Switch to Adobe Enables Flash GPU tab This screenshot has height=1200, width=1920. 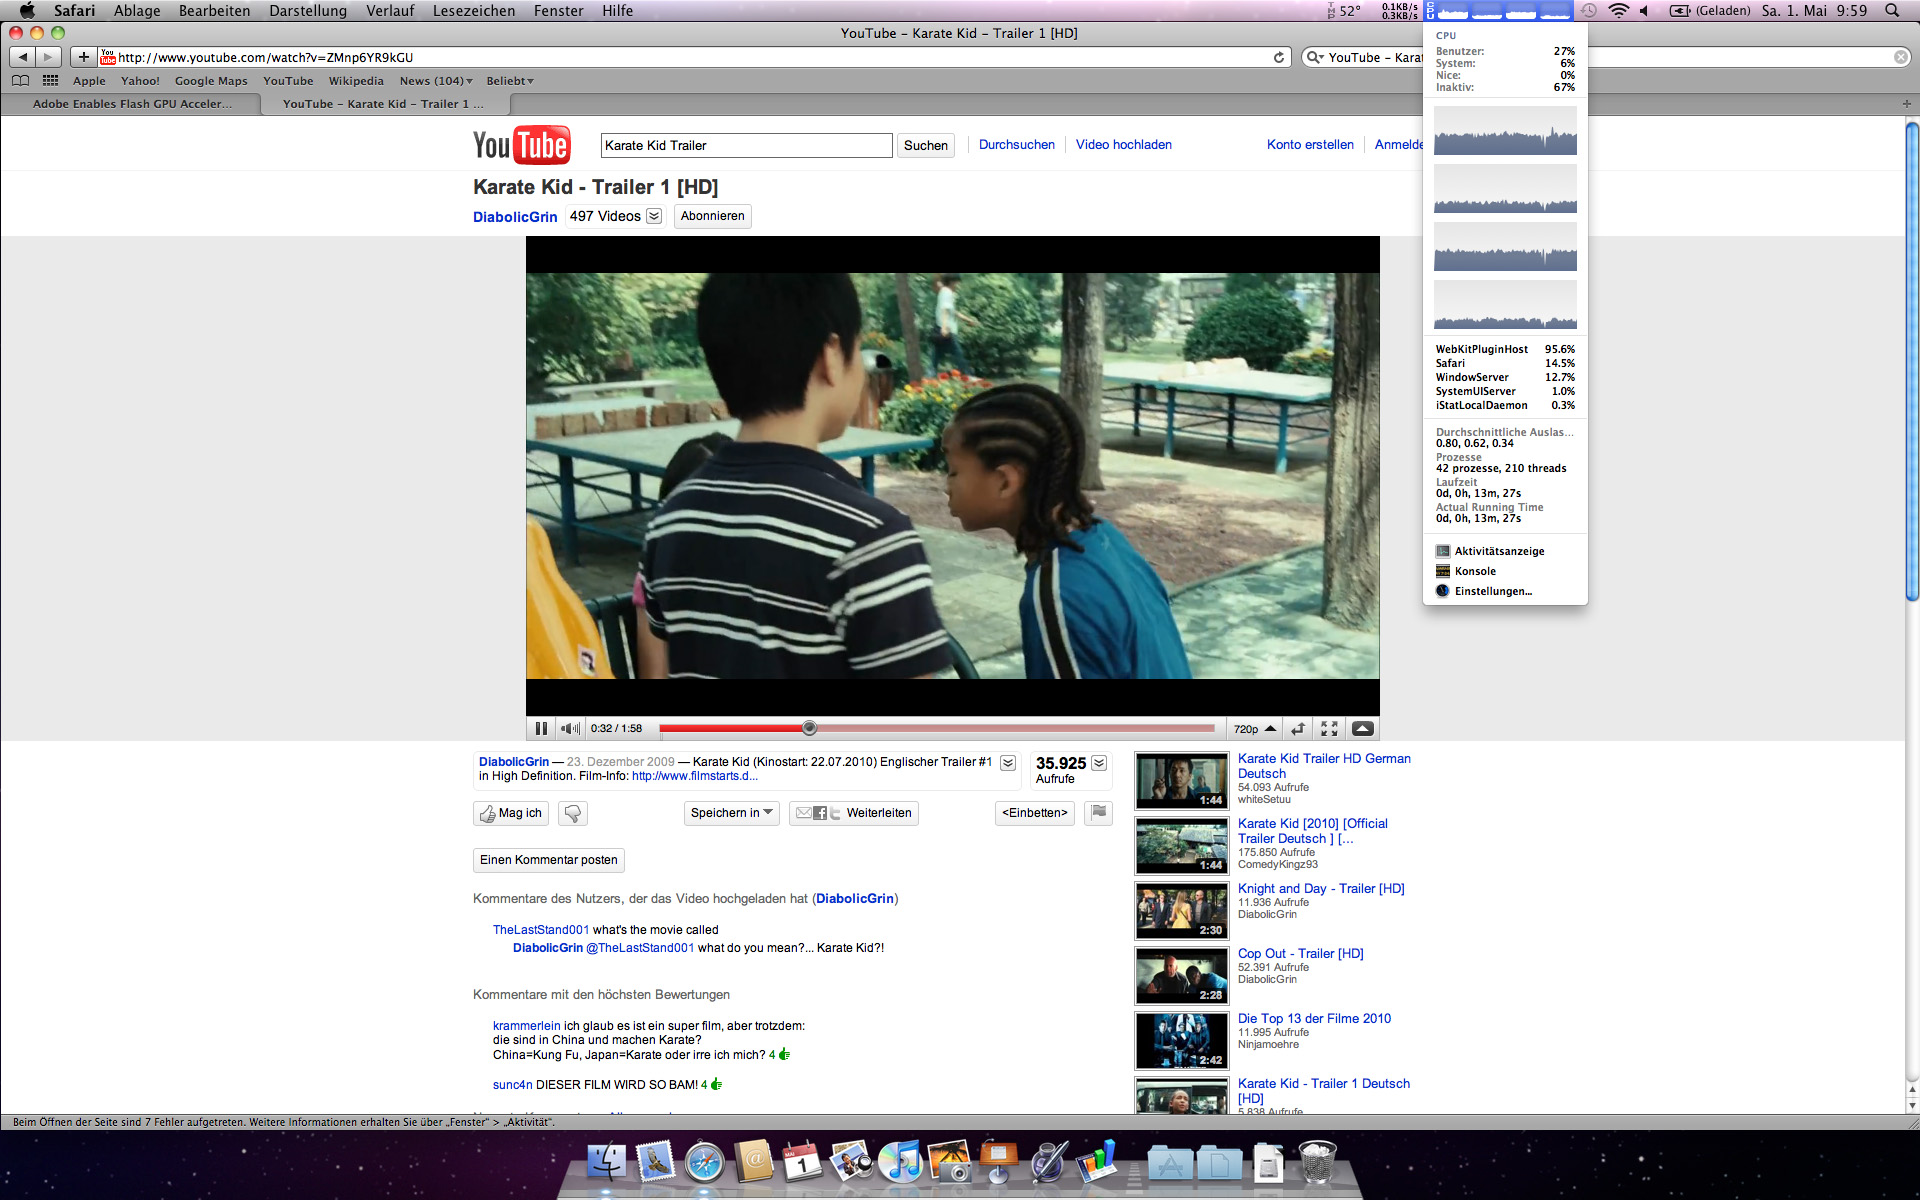(x=132, y=104)
